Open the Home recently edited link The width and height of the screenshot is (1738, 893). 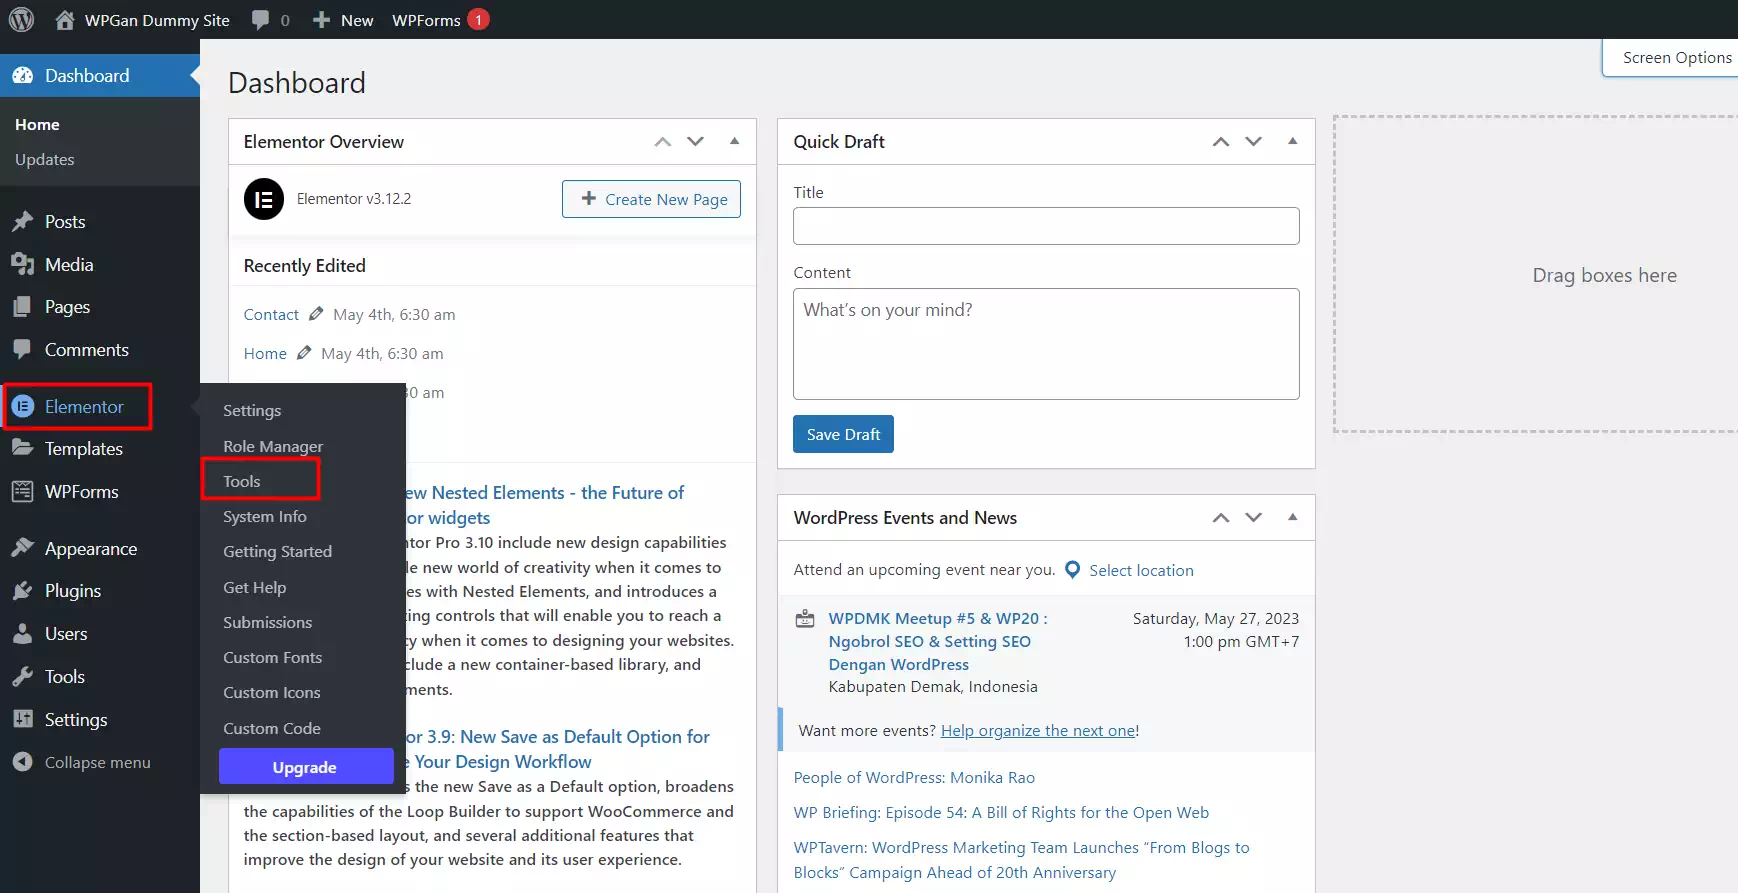click(265, 353)
